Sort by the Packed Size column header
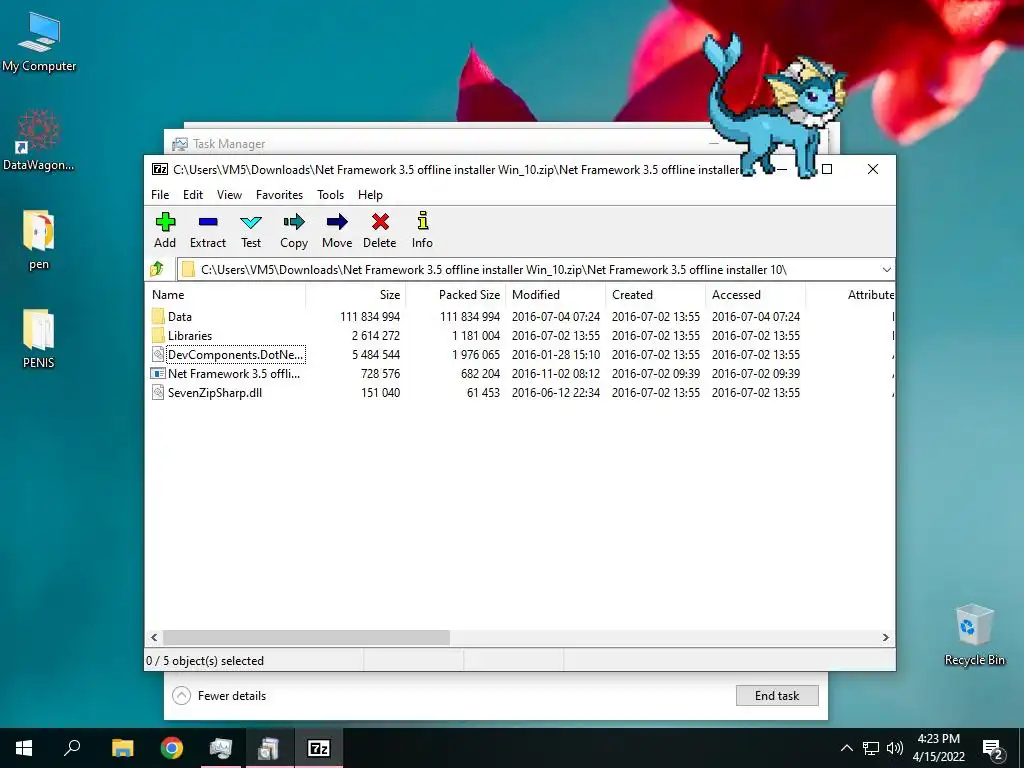The height and width of the screenshot is (768, 1024). pos(456,295)
